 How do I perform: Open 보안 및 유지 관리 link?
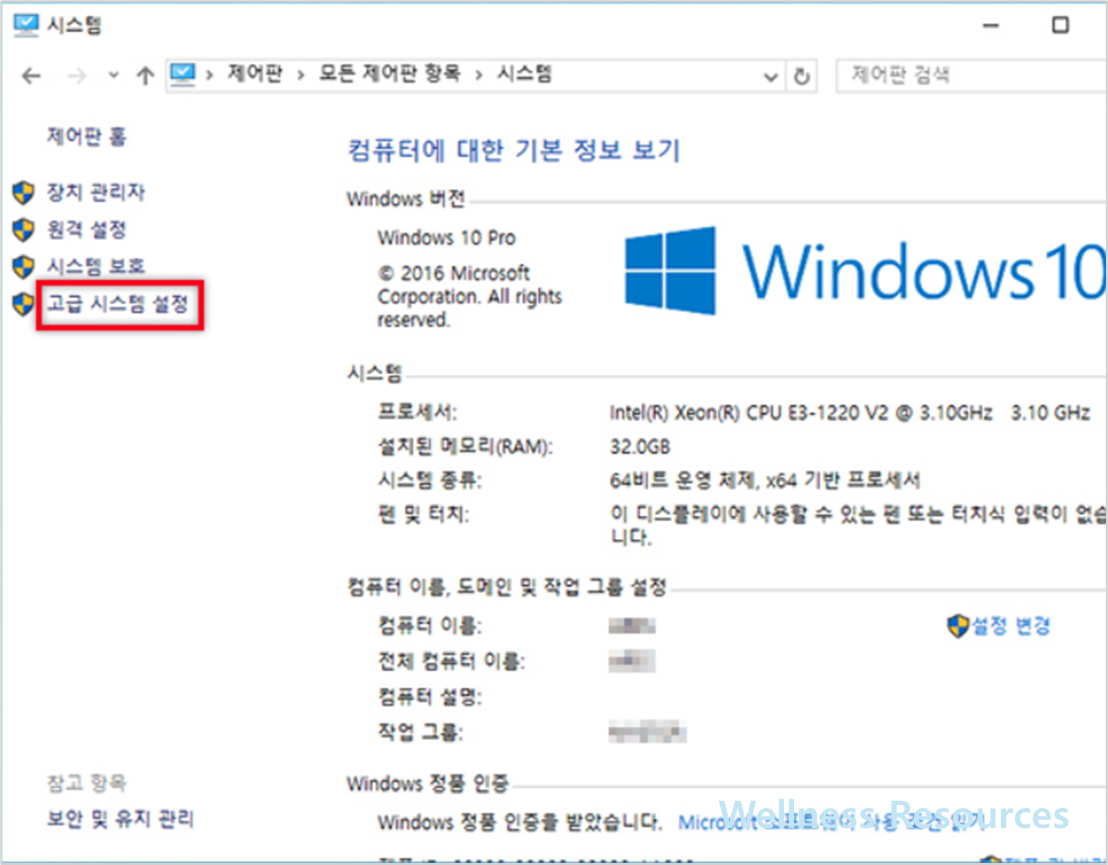(120, 819)
